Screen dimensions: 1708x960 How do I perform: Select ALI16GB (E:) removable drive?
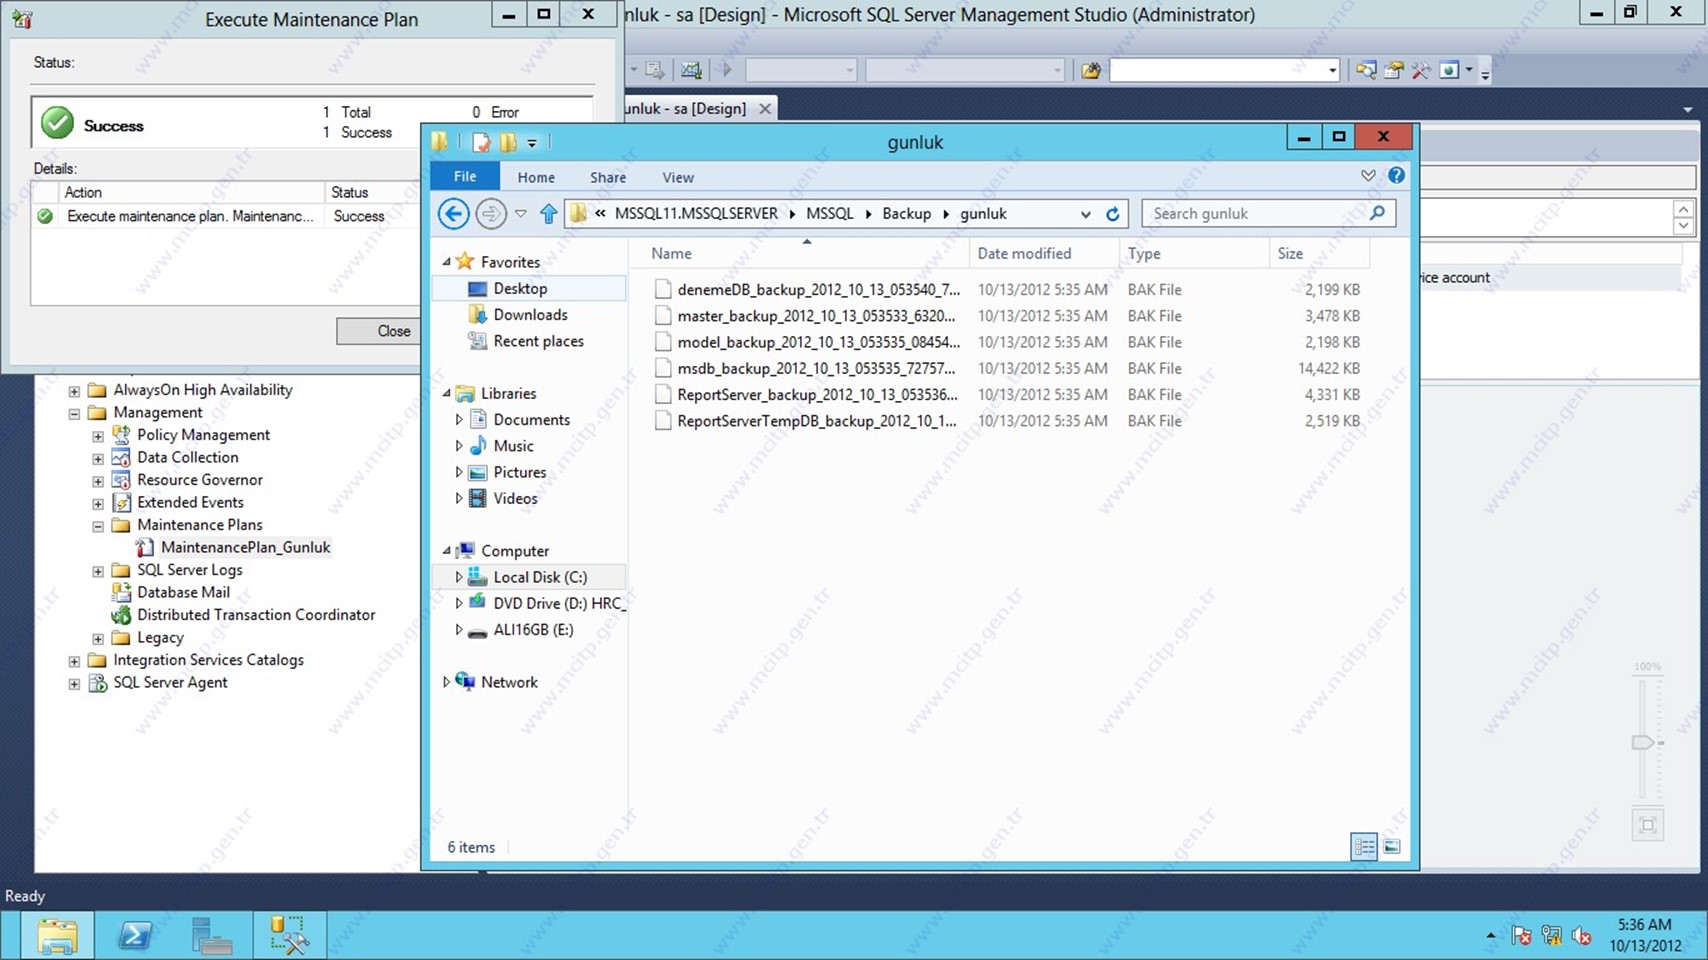click(533, 629)
